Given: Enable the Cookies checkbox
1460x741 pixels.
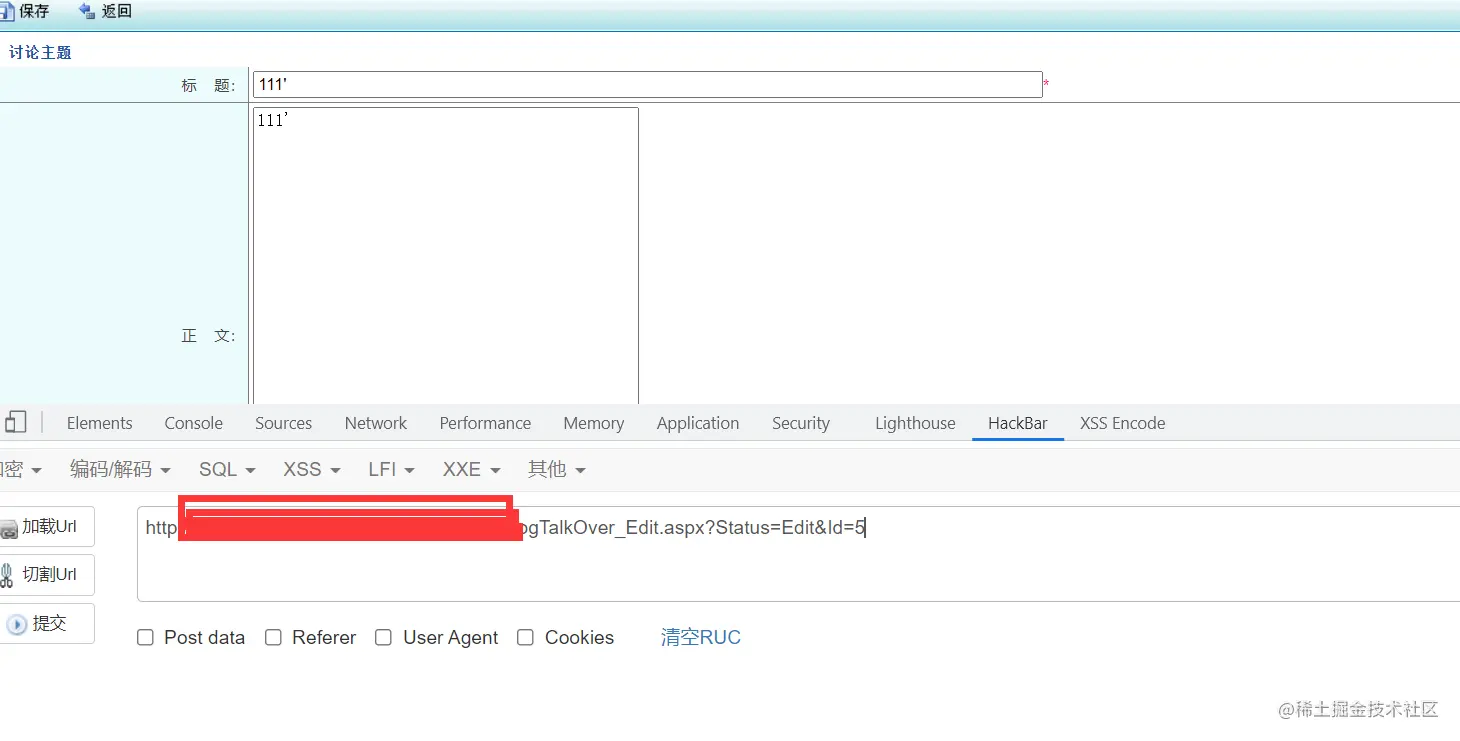Looking at the screenshot, I should click(x=525, y=637).
